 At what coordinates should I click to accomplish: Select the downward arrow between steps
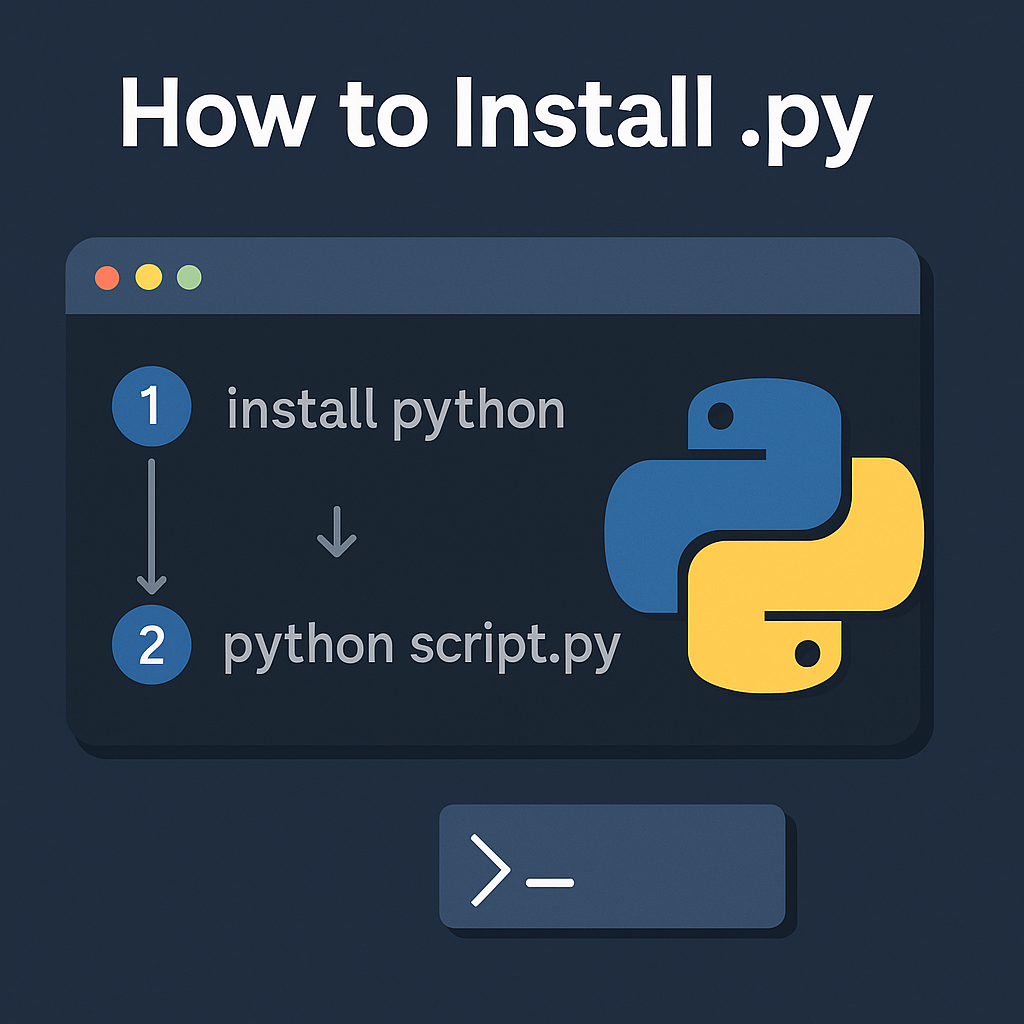pyautogui.click(x=336, y=533)
